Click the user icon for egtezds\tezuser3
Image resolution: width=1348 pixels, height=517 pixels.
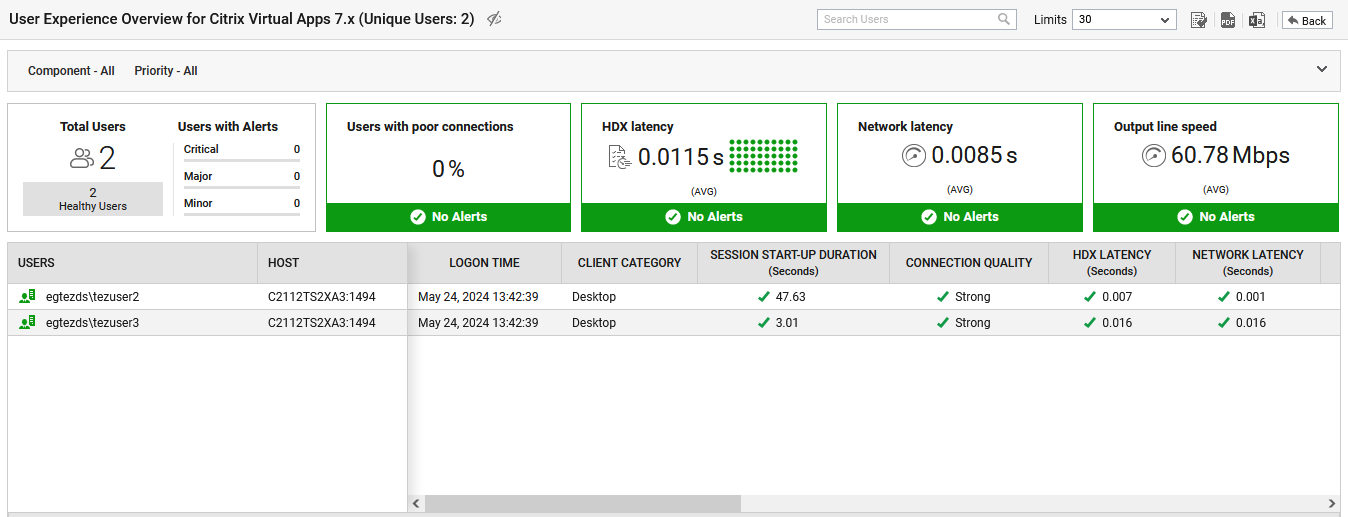tap(27, 322)
